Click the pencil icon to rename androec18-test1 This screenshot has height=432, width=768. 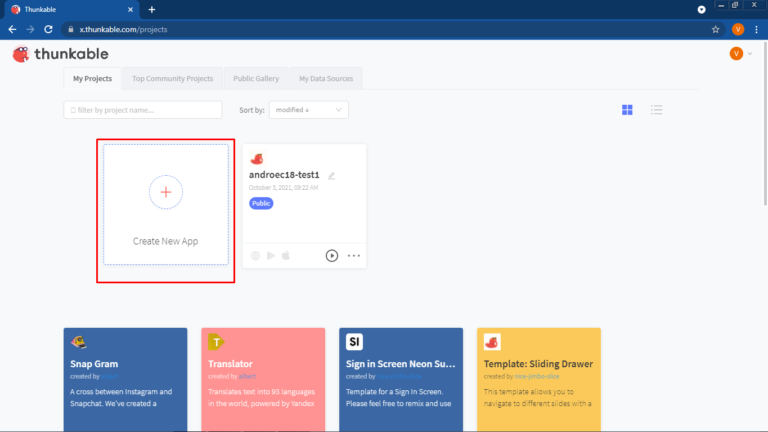[332, 176]
